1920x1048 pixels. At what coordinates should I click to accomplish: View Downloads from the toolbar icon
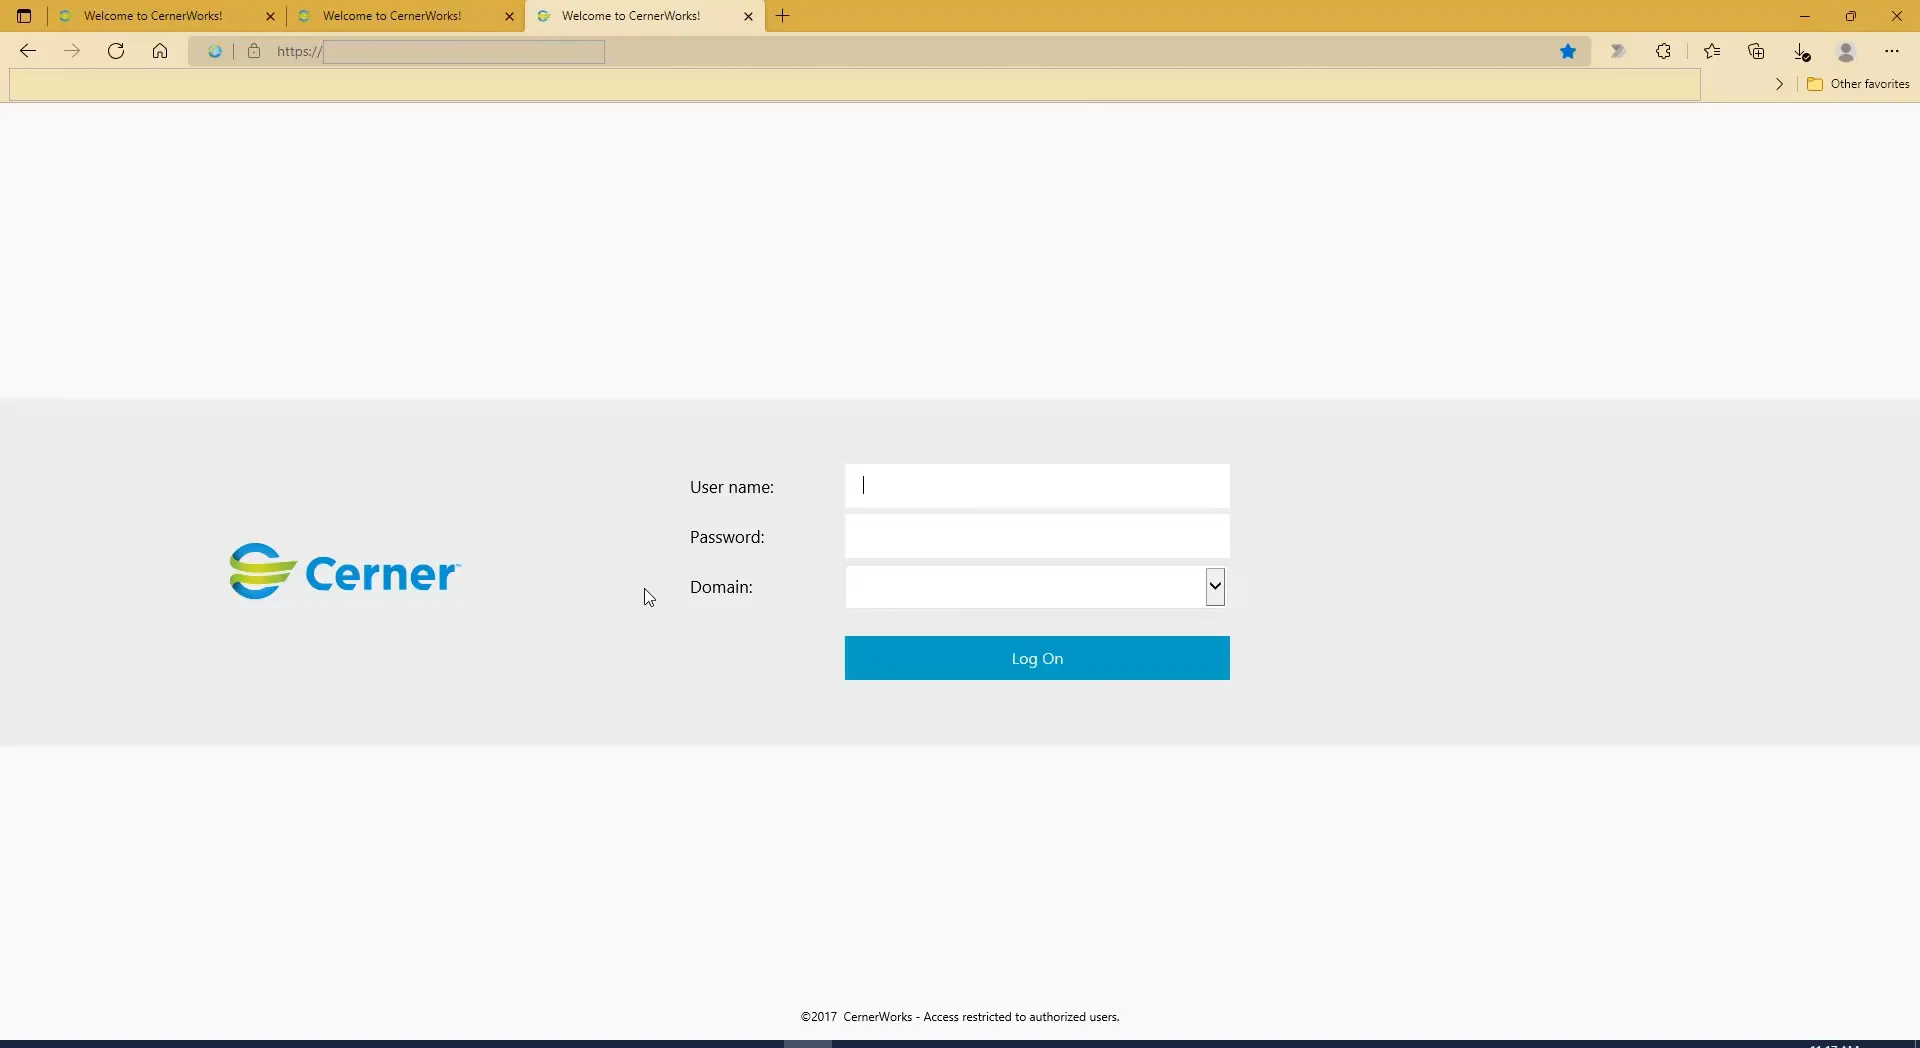(1802, 51)
